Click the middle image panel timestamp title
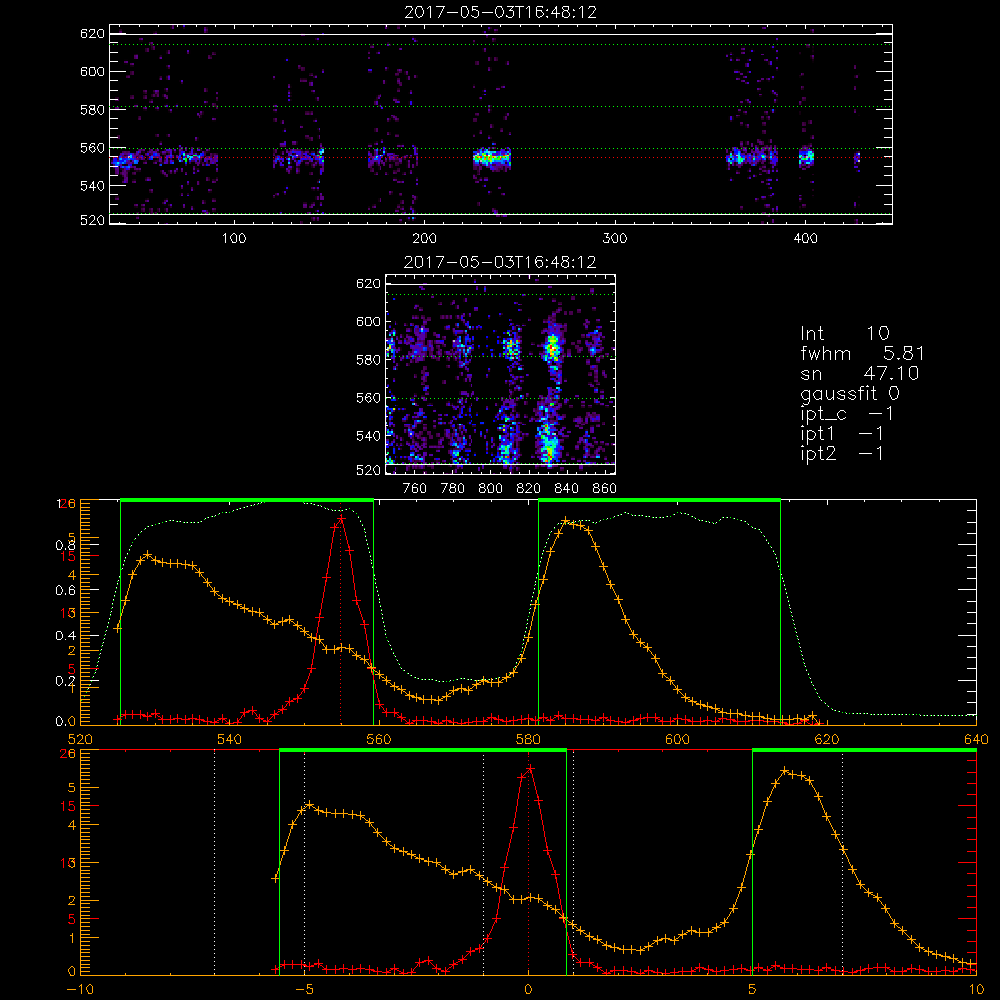 500,262
